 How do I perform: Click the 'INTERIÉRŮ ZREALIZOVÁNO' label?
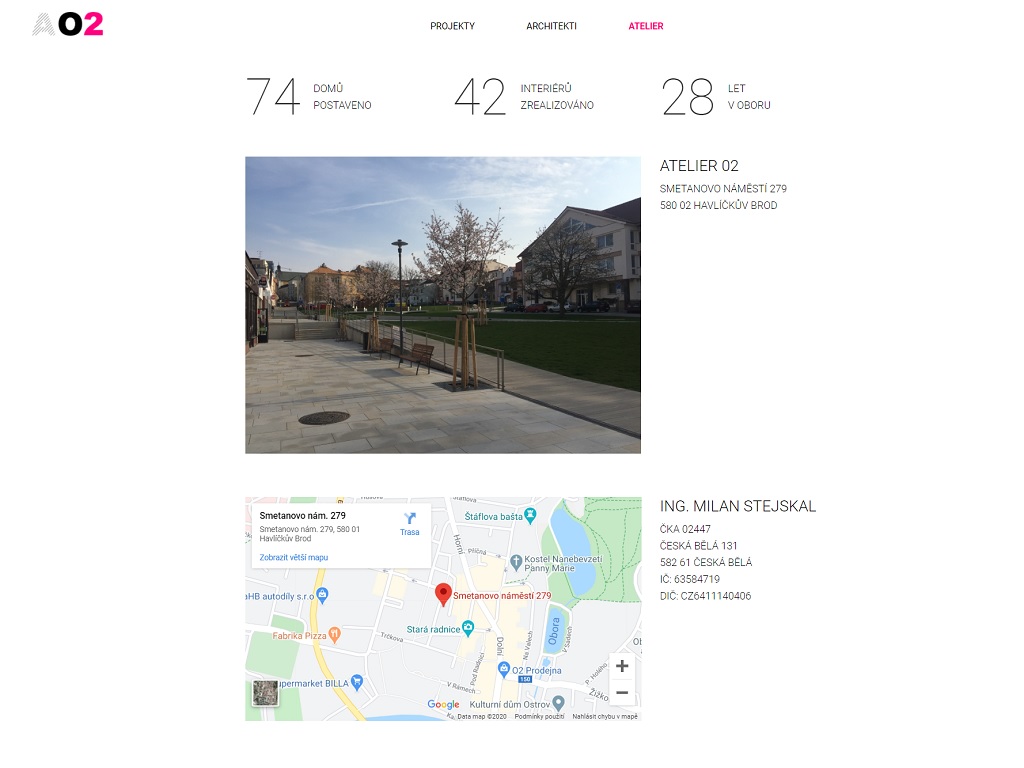557,97
